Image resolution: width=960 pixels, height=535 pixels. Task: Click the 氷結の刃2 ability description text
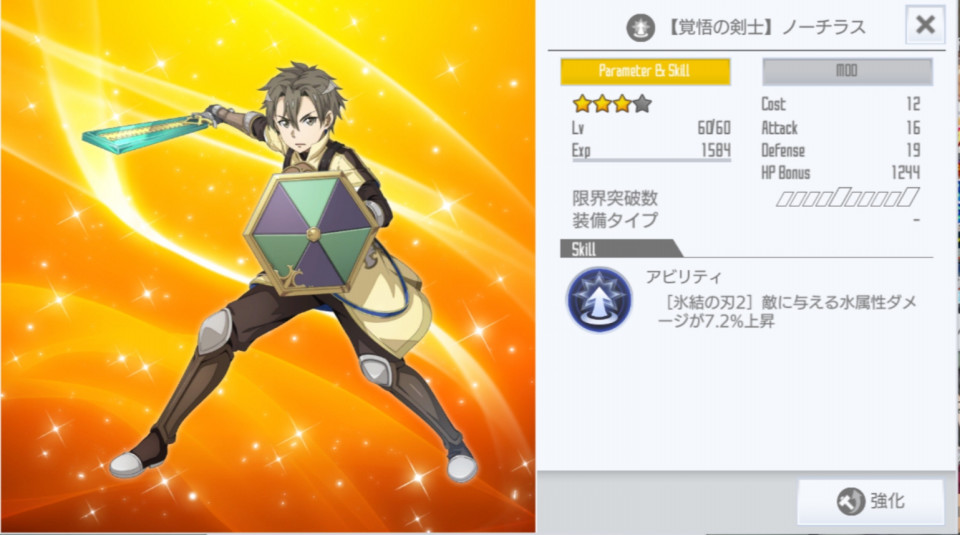tap(787, 311)
